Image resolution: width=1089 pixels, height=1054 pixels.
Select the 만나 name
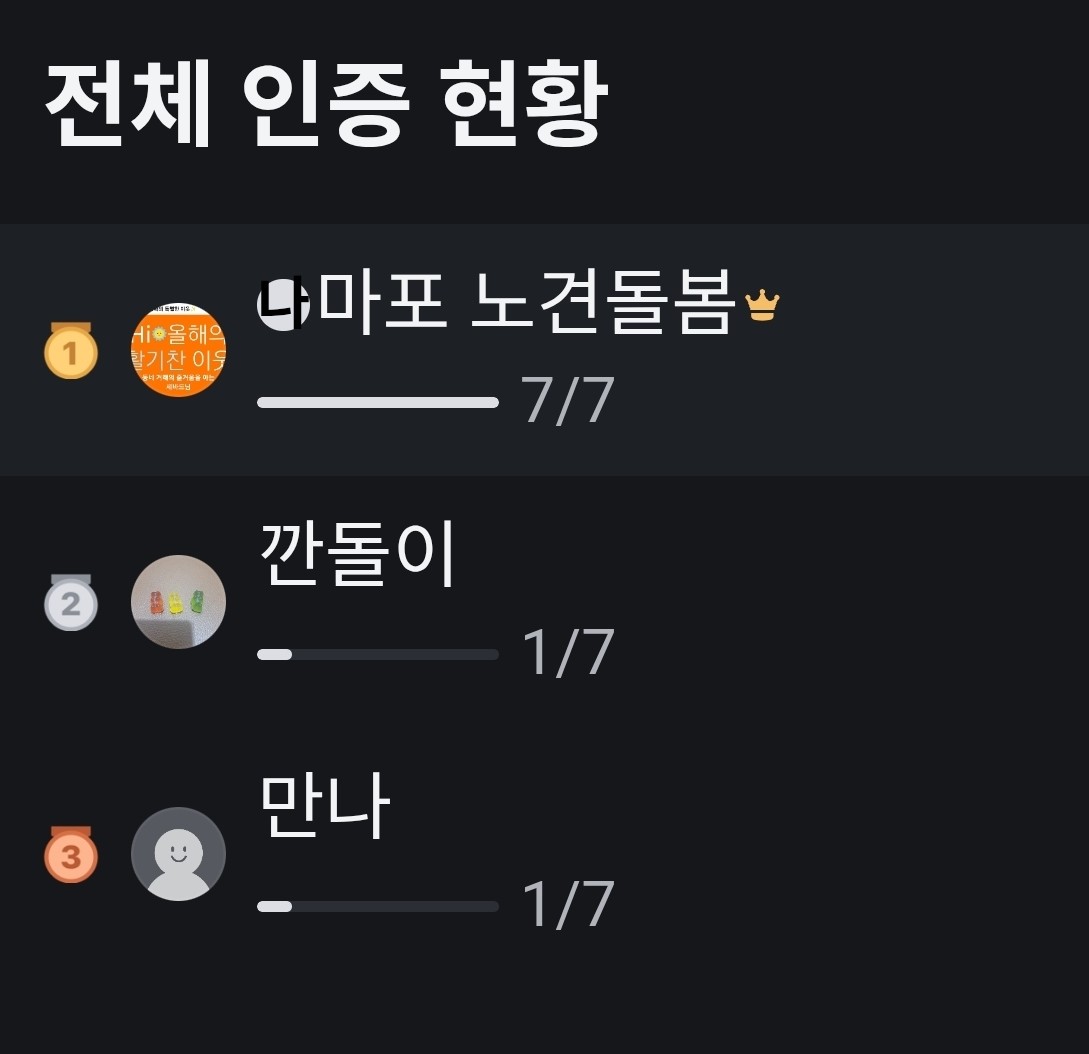click(324, 806)
